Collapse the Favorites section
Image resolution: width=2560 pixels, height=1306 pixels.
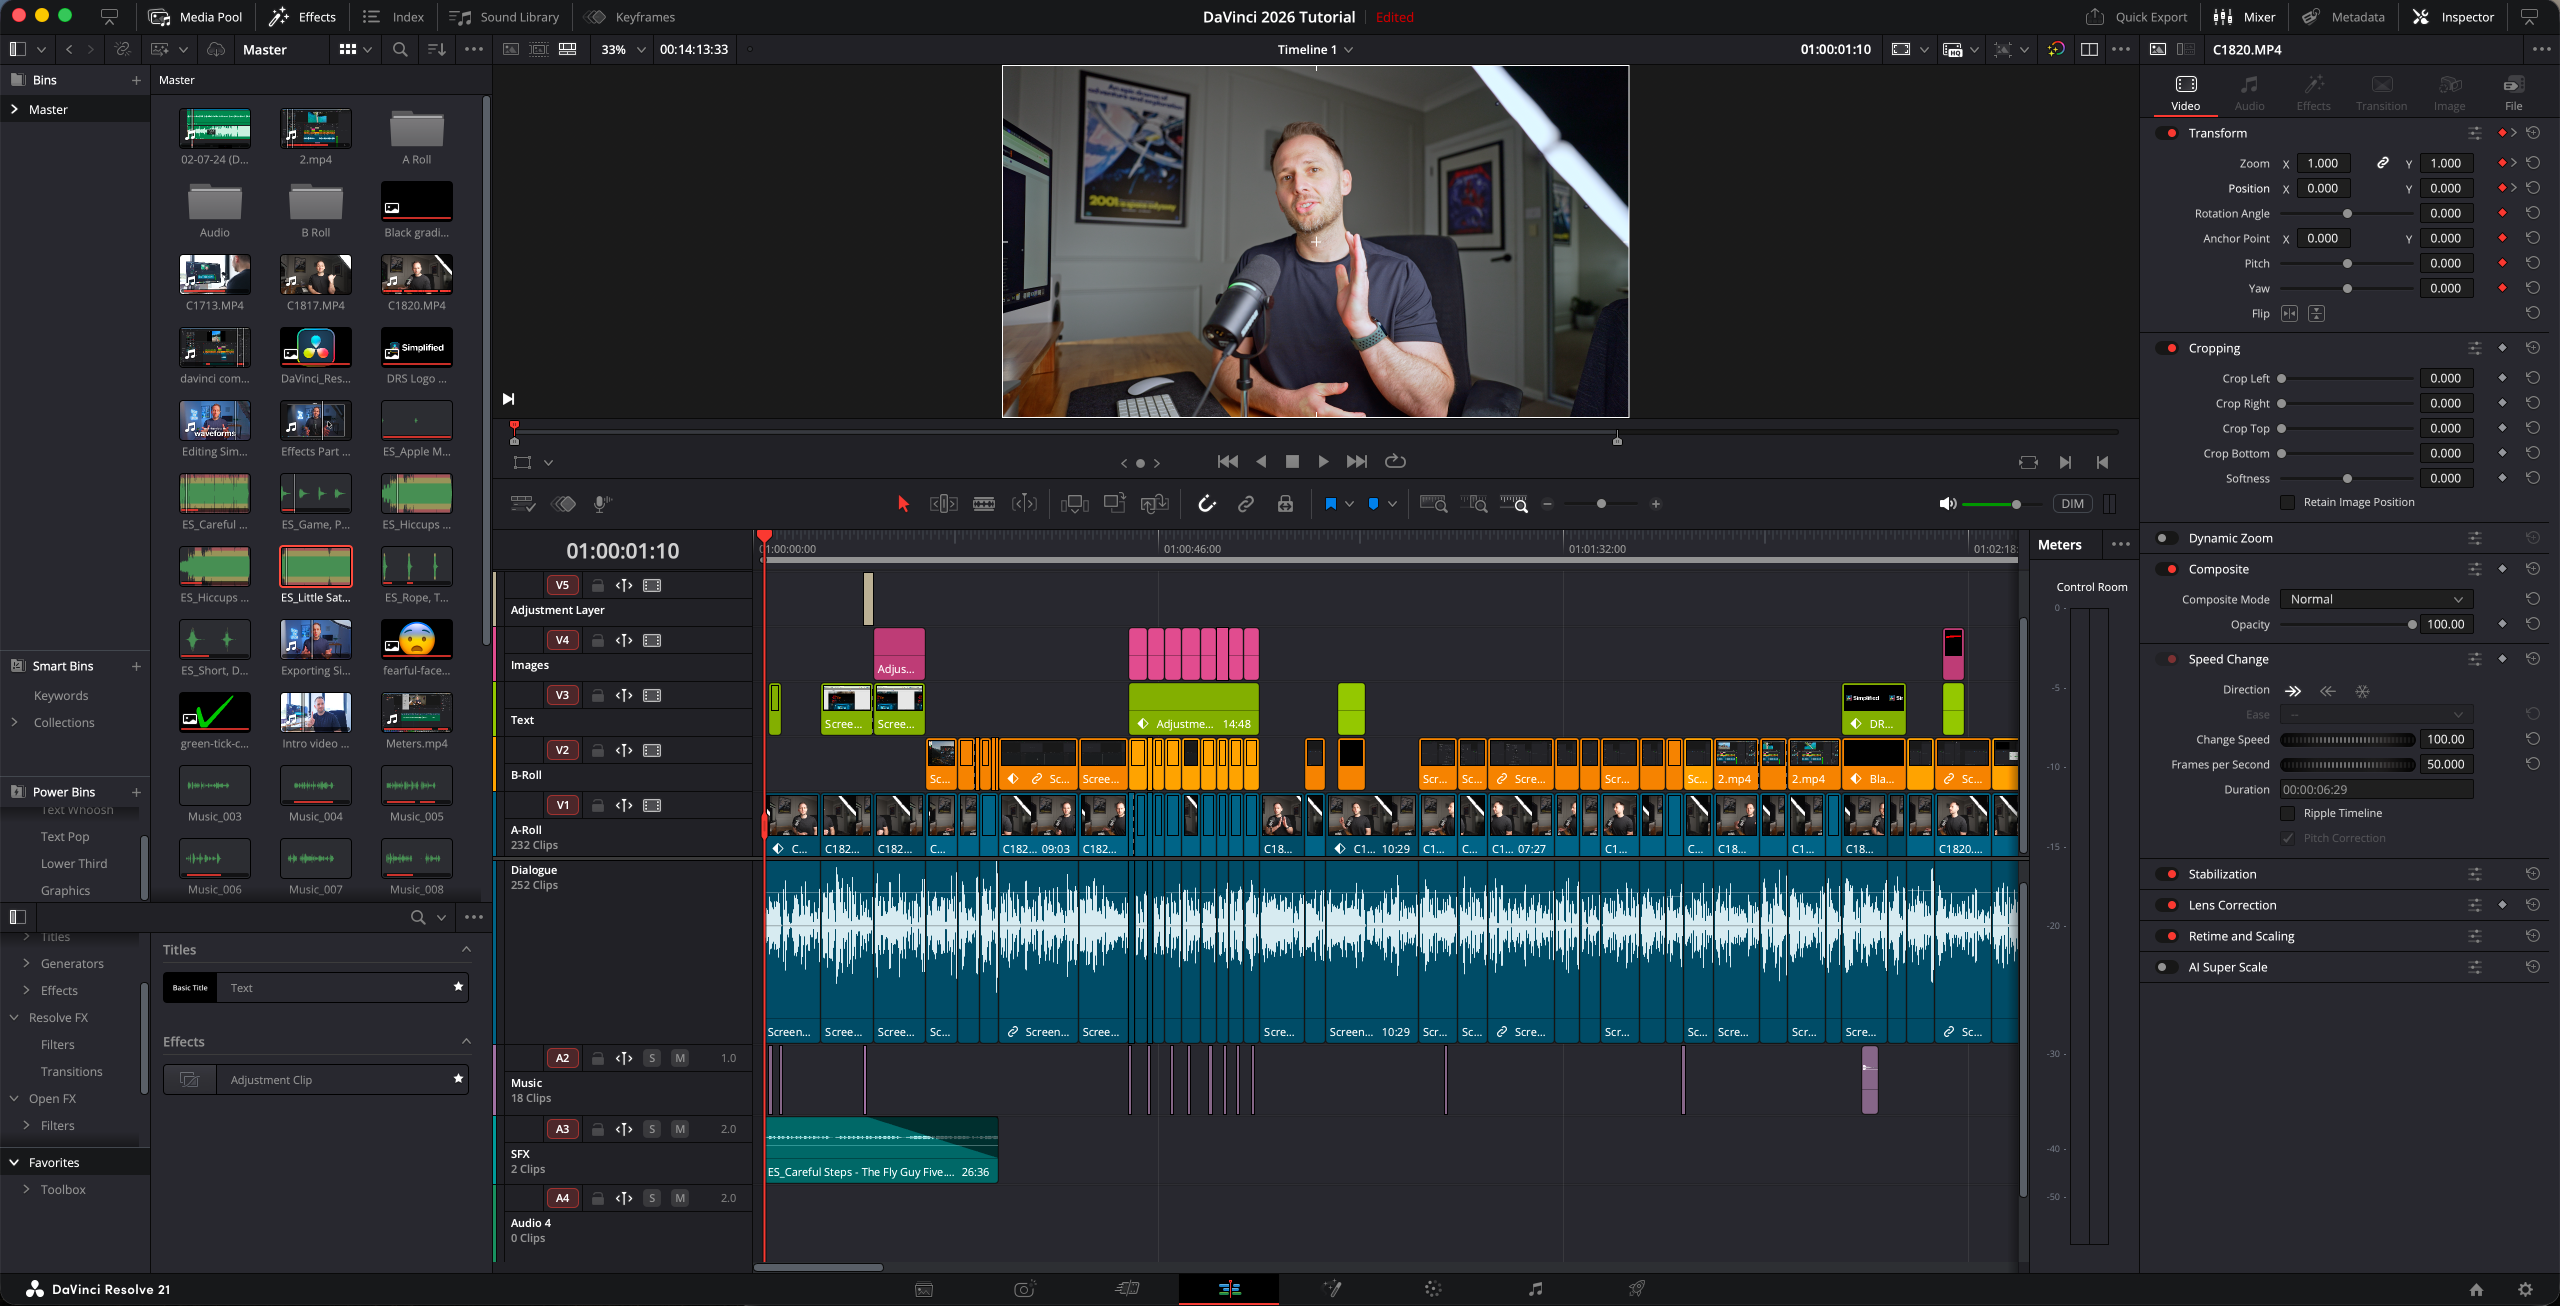(x=14, y=1162)
